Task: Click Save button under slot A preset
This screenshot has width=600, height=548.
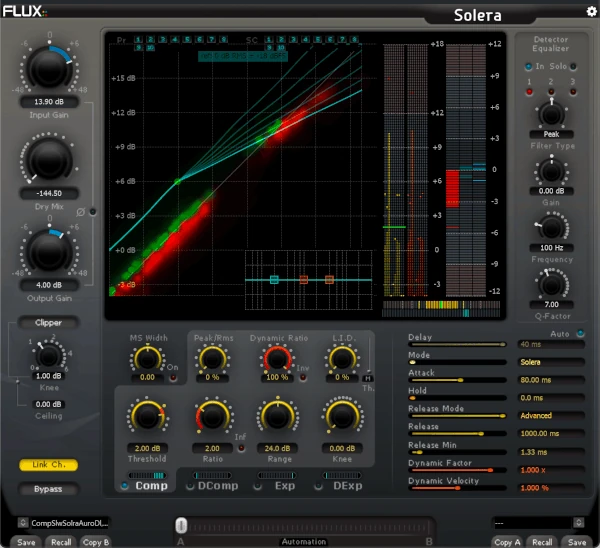Action: coord(26,542)
